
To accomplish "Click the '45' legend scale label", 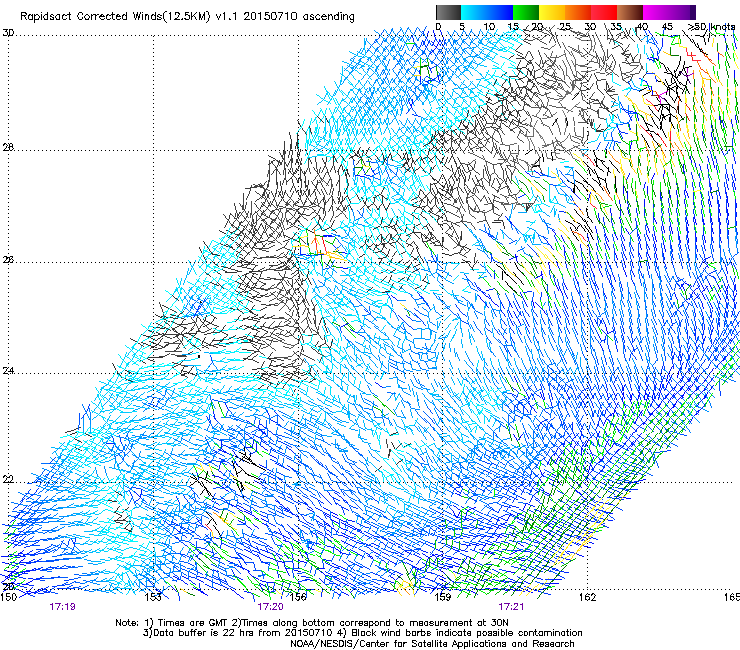I will pyautogui.click(x=667, y=27).
